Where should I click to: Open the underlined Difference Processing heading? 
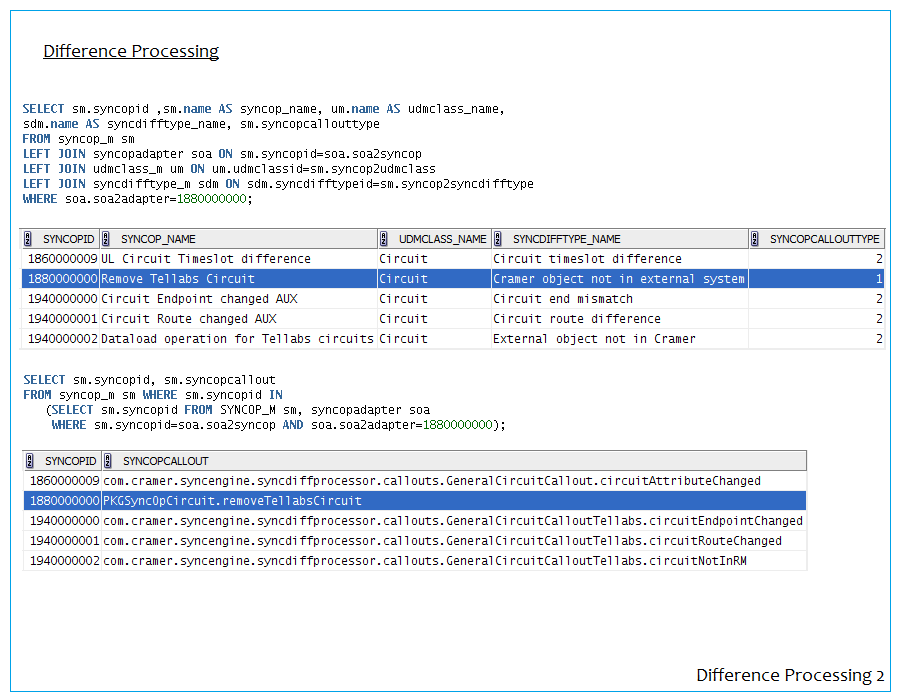pos(131,51)
